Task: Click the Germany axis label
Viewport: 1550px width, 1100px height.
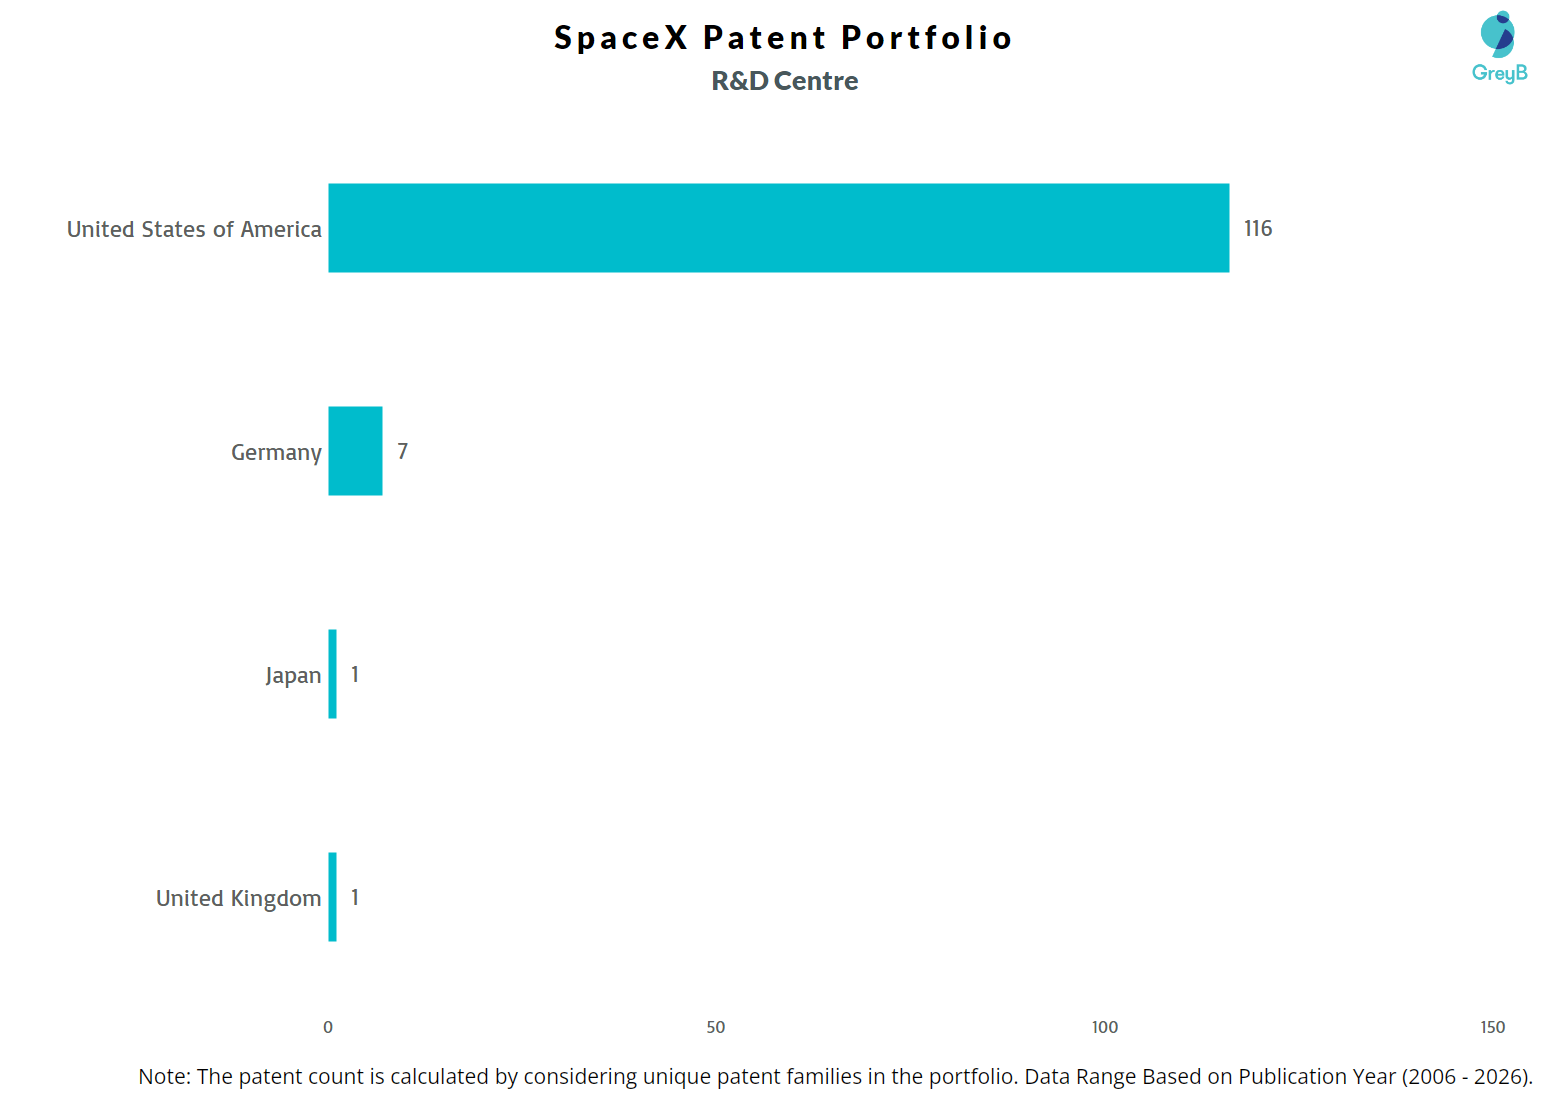Action: 276,452
